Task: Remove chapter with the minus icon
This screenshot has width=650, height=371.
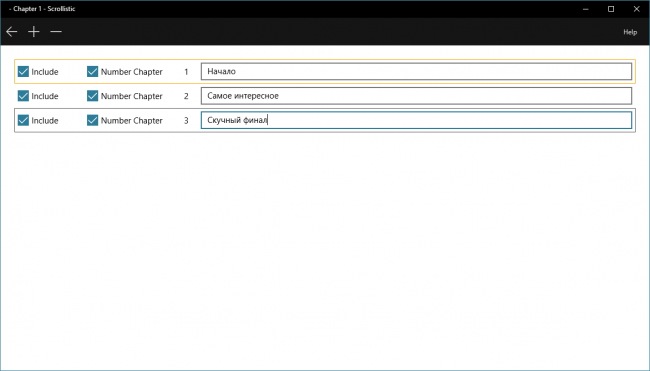Action: click(56, 32)
